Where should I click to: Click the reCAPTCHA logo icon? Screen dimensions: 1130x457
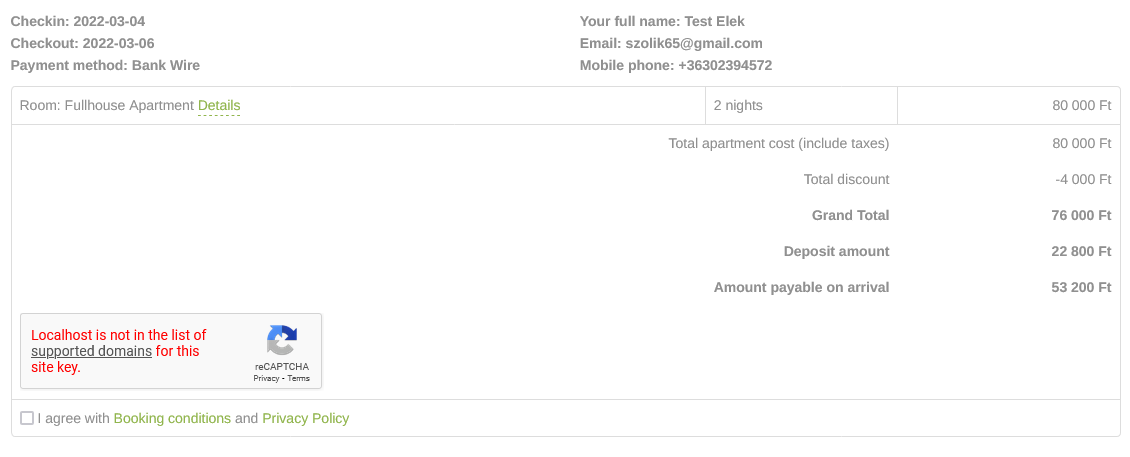pos(281,341)
